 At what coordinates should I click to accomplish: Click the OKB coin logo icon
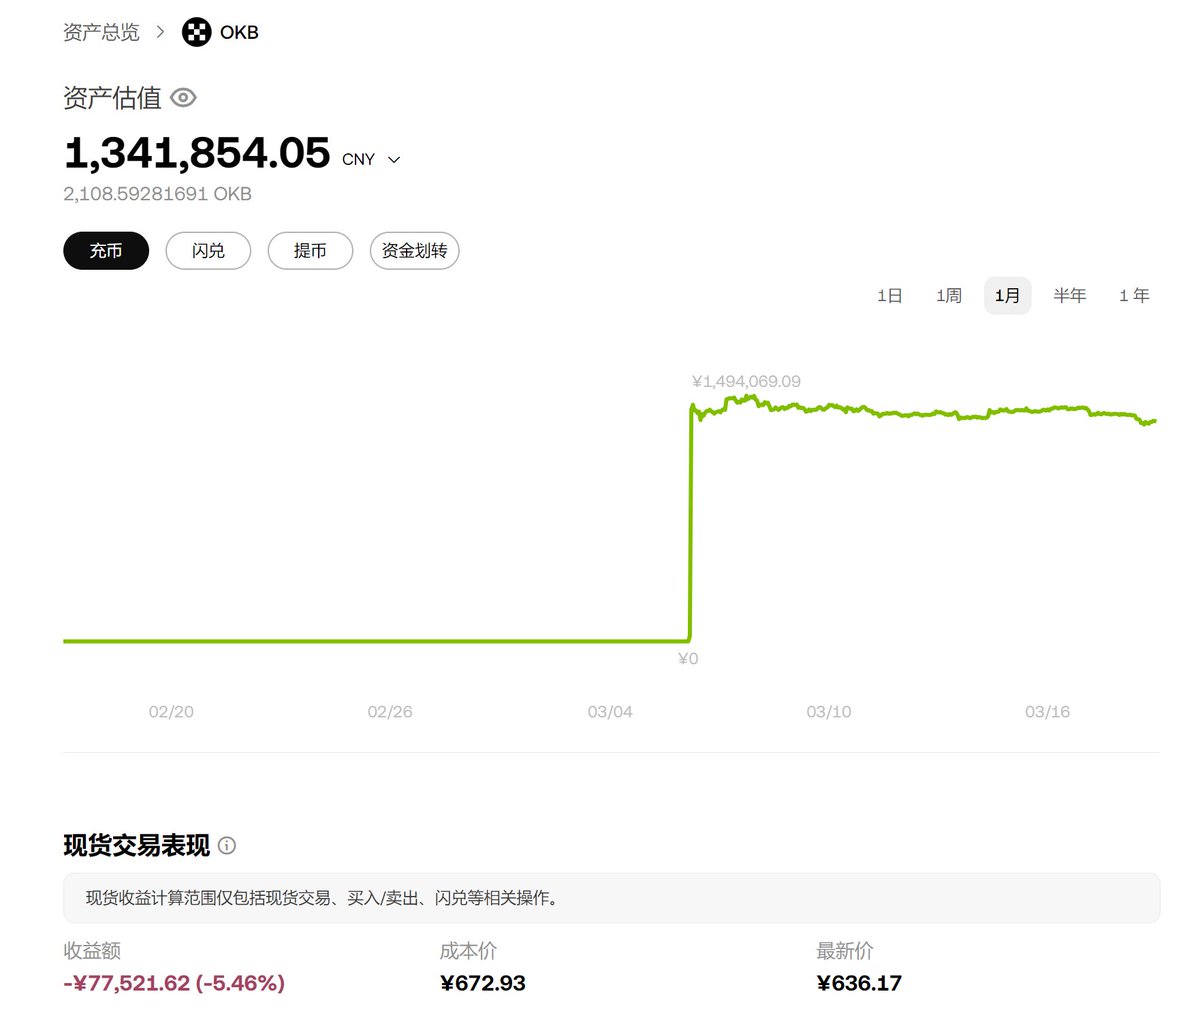click(x=196, y=32)
